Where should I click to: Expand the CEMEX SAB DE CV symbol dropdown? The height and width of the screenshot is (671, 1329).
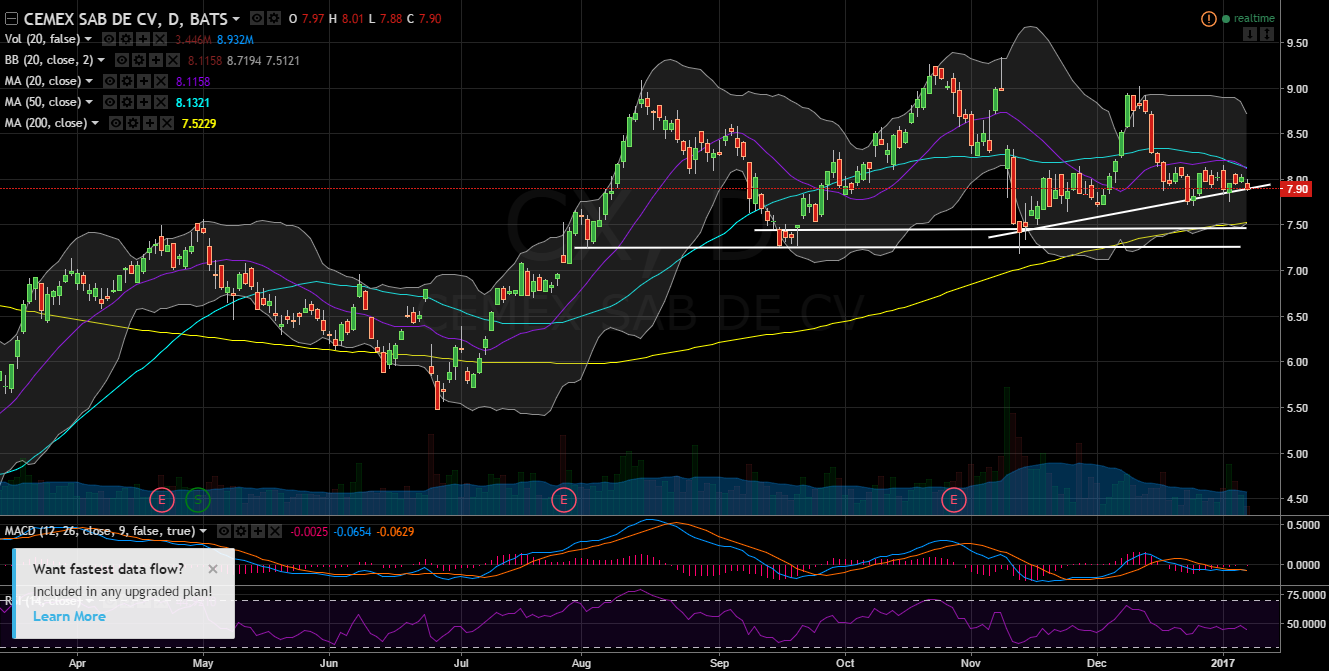point(236,19)
